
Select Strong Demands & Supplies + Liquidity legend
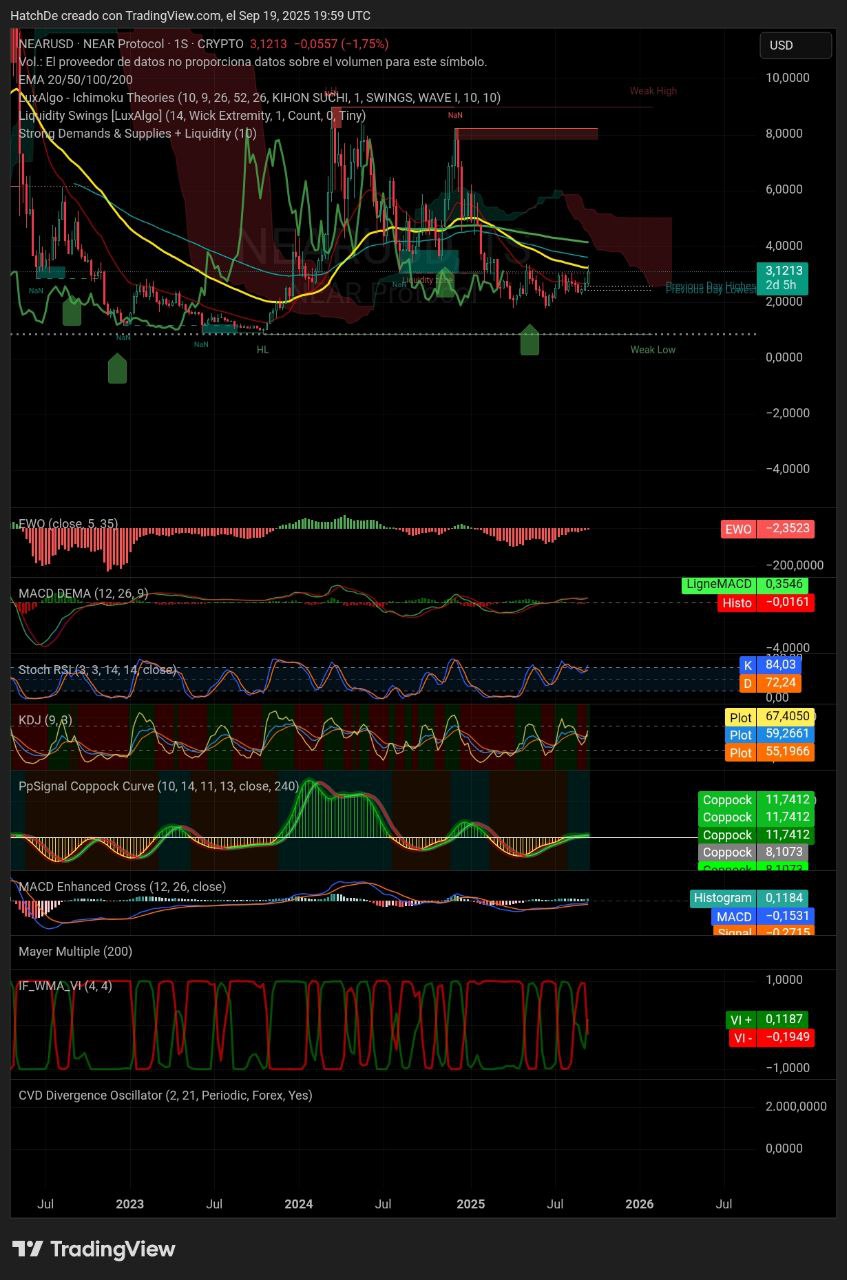[138, 134]
